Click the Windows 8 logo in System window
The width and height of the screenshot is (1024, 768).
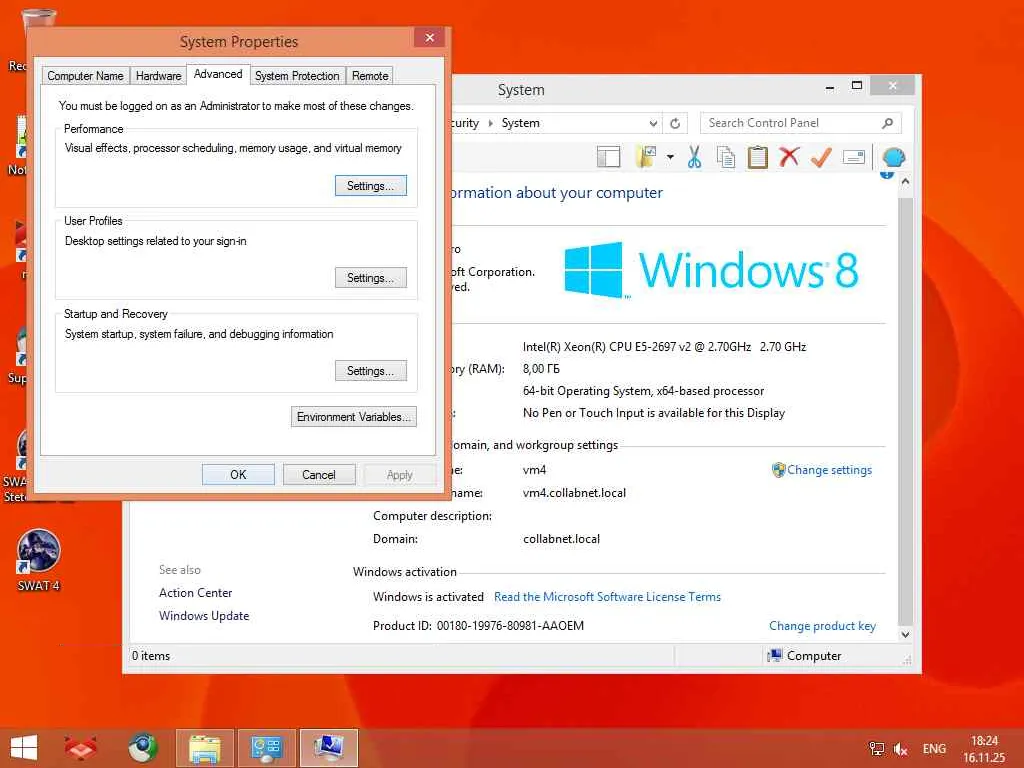pyautogui.click(x=711, y=270)
